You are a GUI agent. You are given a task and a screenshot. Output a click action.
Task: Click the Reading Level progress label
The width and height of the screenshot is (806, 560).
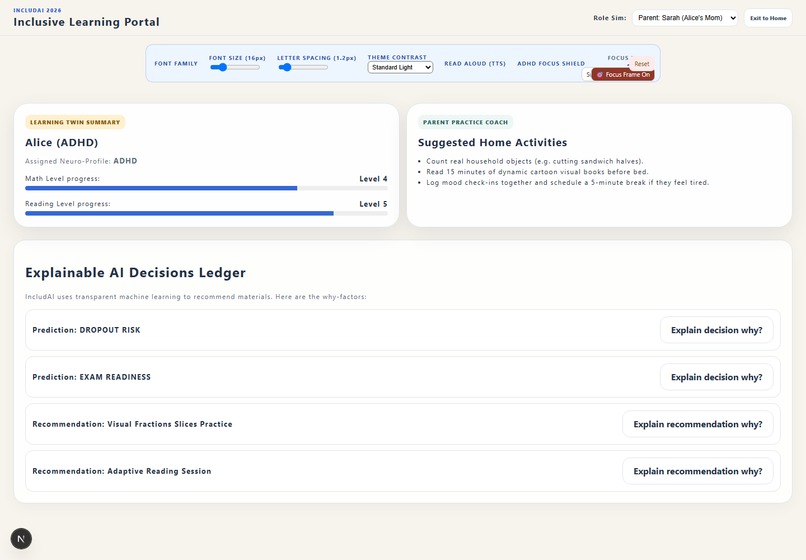pos(68,204)
